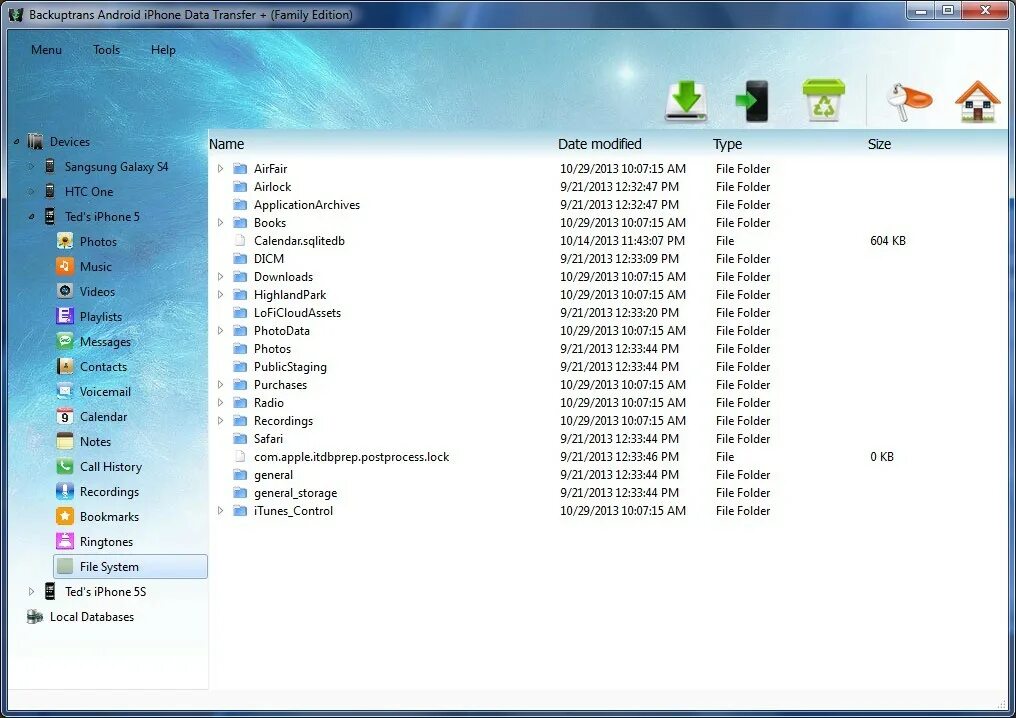The width and height of the screenshot is (1016, 718).
Task: Select the LoFiCloudAssets folder
Action: pos(297,312)
